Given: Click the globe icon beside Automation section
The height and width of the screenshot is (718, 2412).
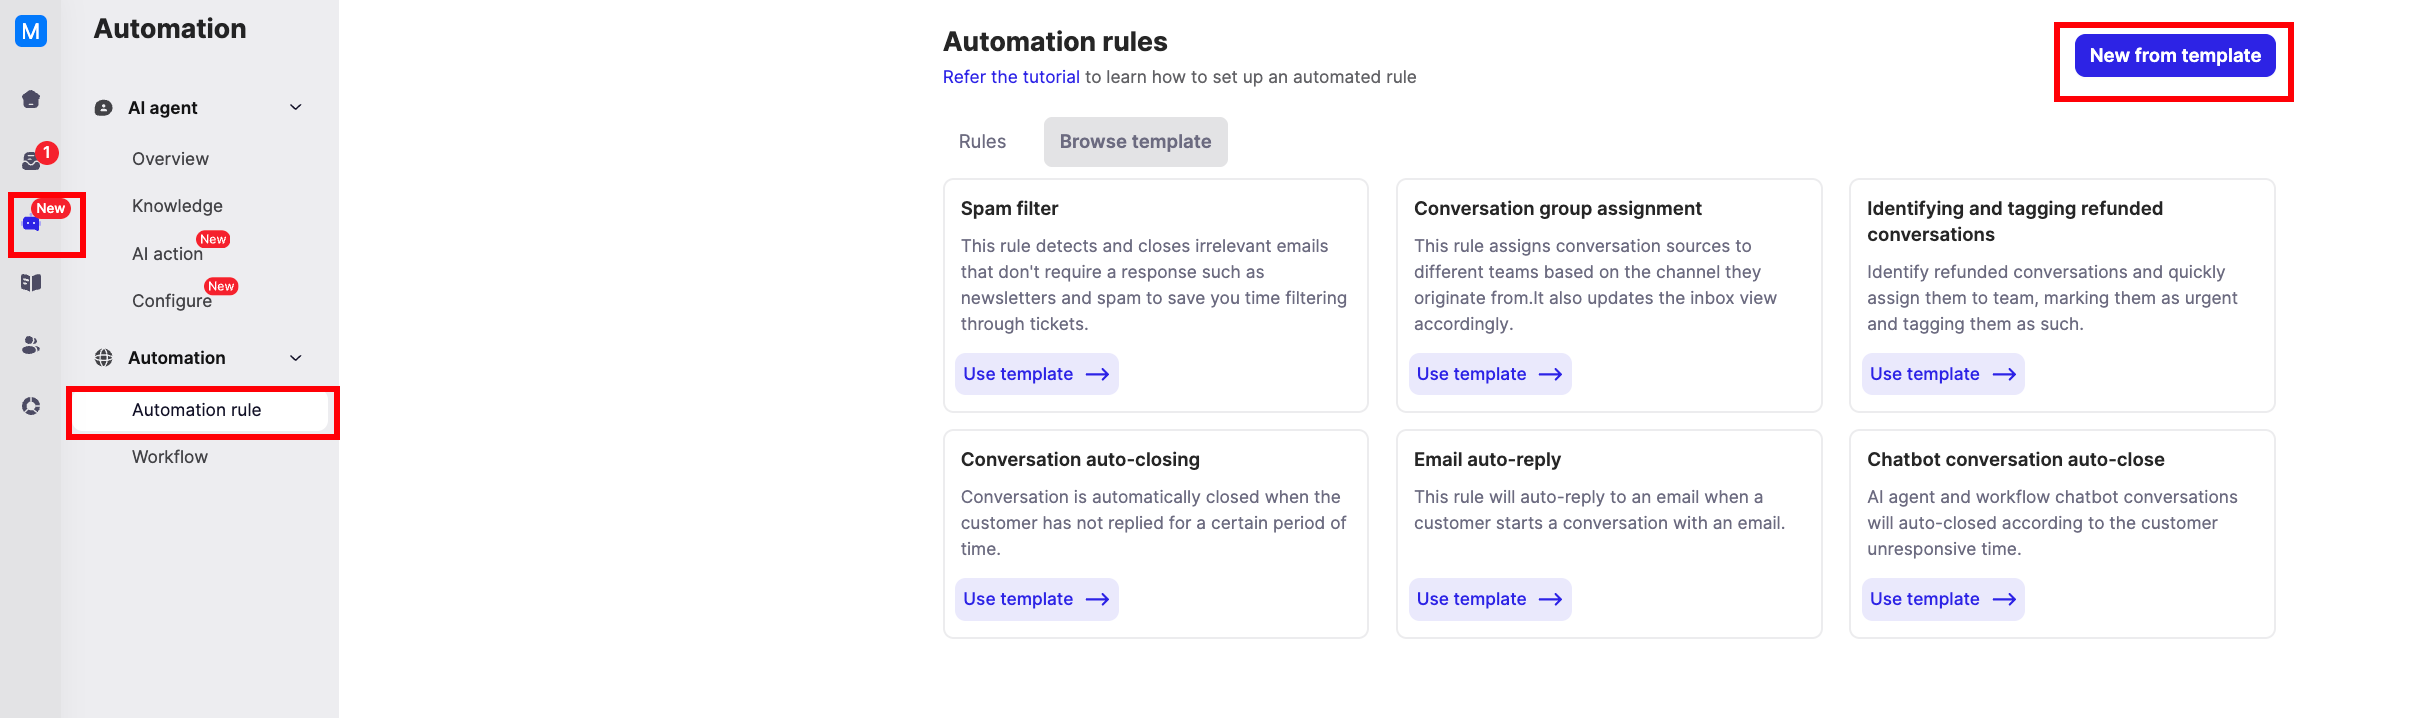Looking at the screenshot, I should 103,358.
